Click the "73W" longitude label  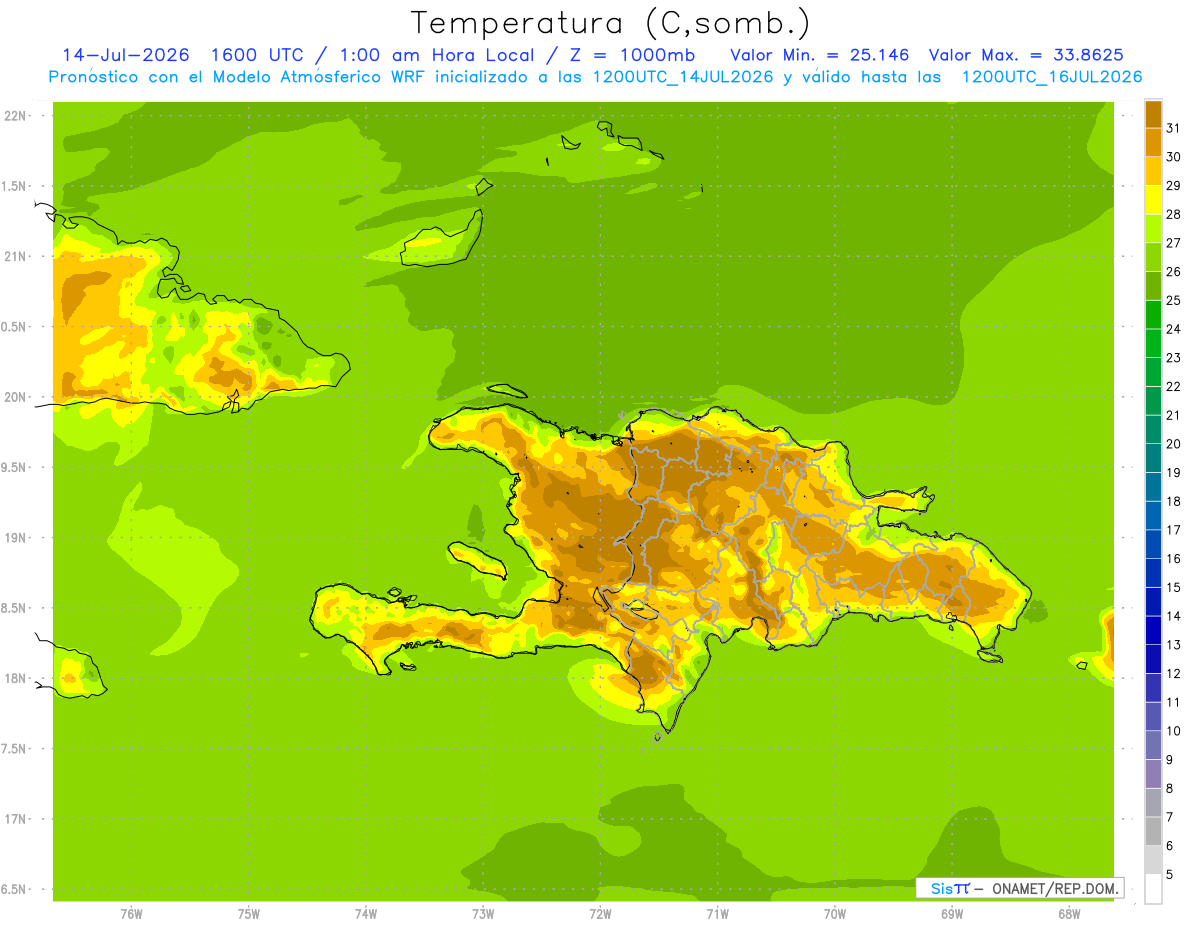click(483, 914)
